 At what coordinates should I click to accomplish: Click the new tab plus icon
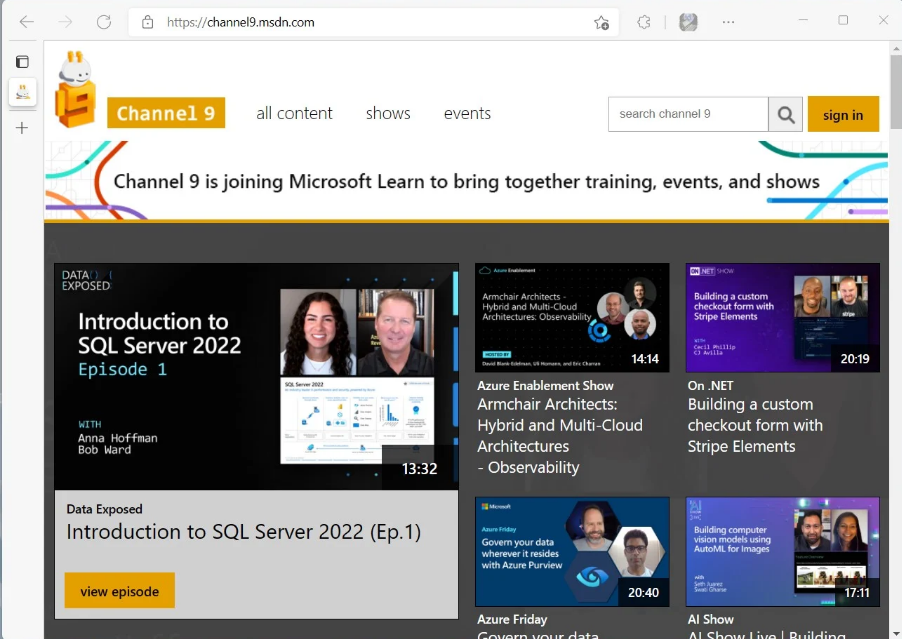22,128
